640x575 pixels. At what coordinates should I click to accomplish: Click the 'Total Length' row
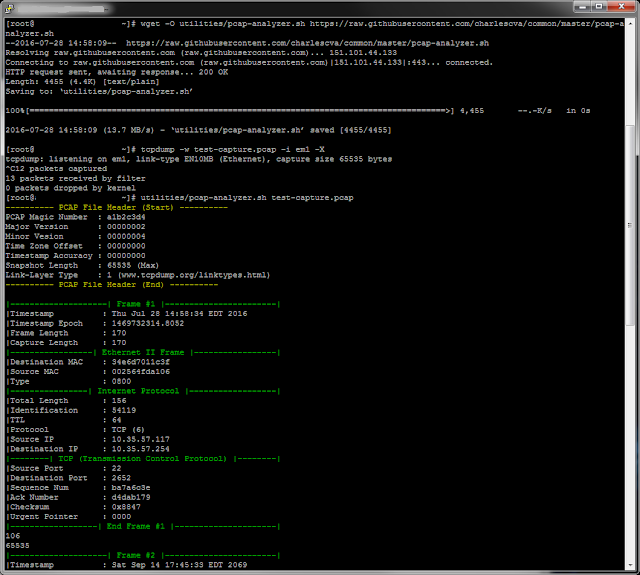tap(66, 401)
